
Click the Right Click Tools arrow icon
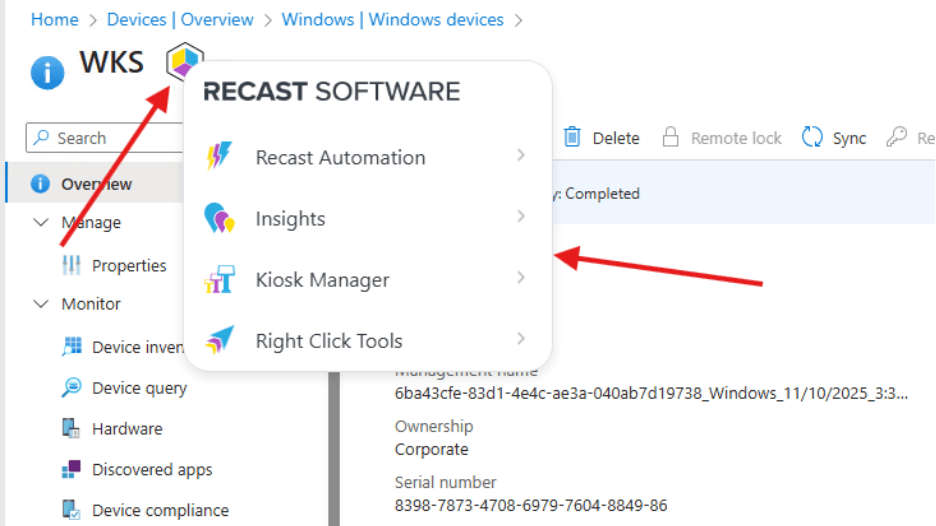219,340
